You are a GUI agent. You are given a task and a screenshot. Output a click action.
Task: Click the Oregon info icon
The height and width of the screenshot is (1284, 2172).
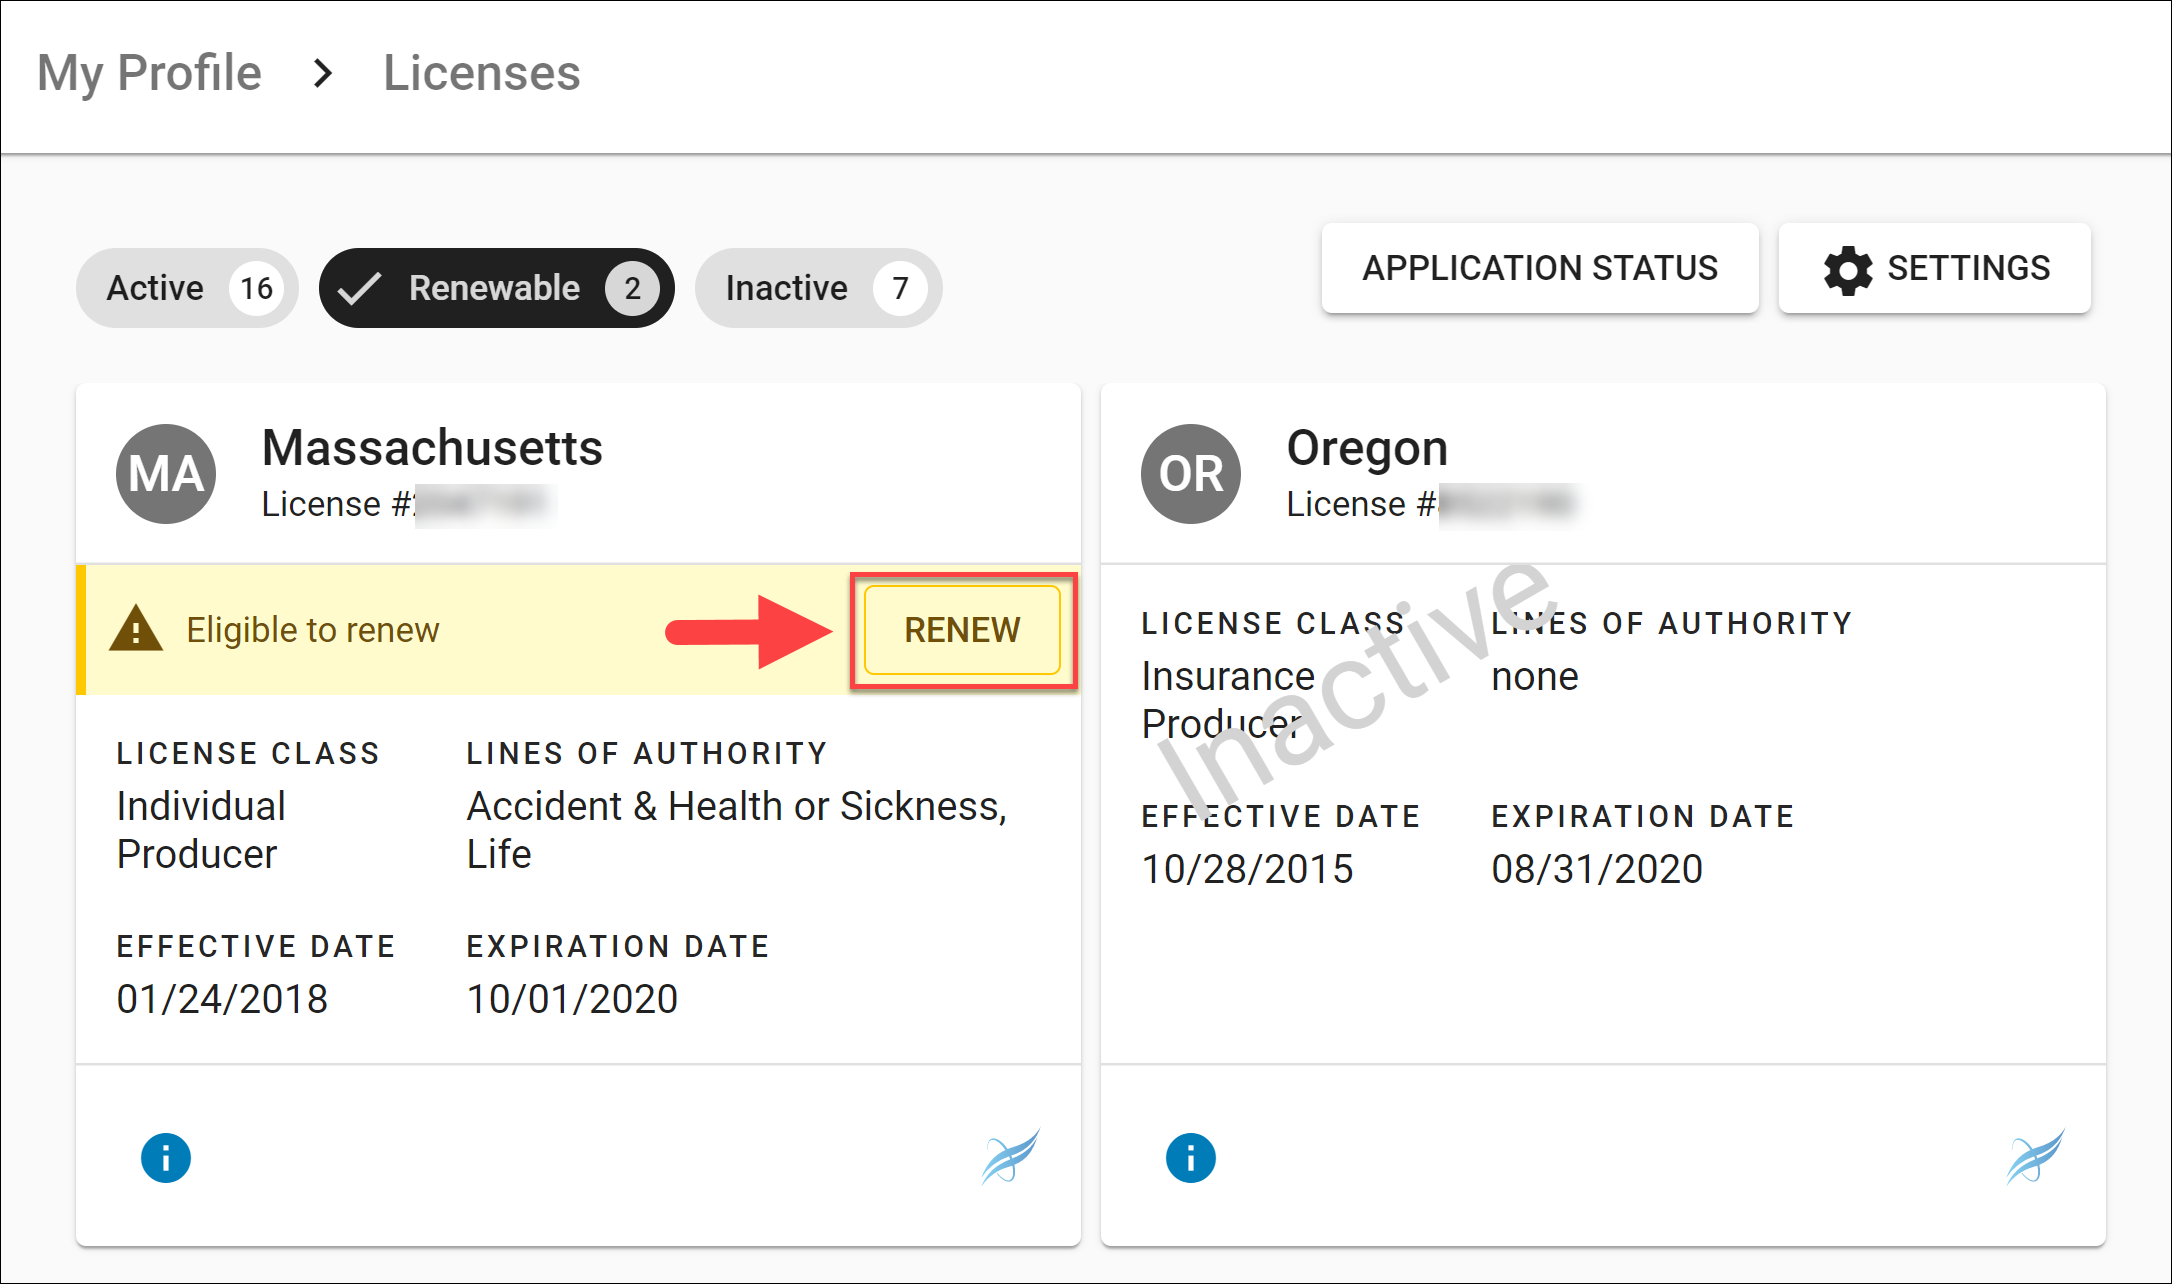(x=1191, y=1158)
